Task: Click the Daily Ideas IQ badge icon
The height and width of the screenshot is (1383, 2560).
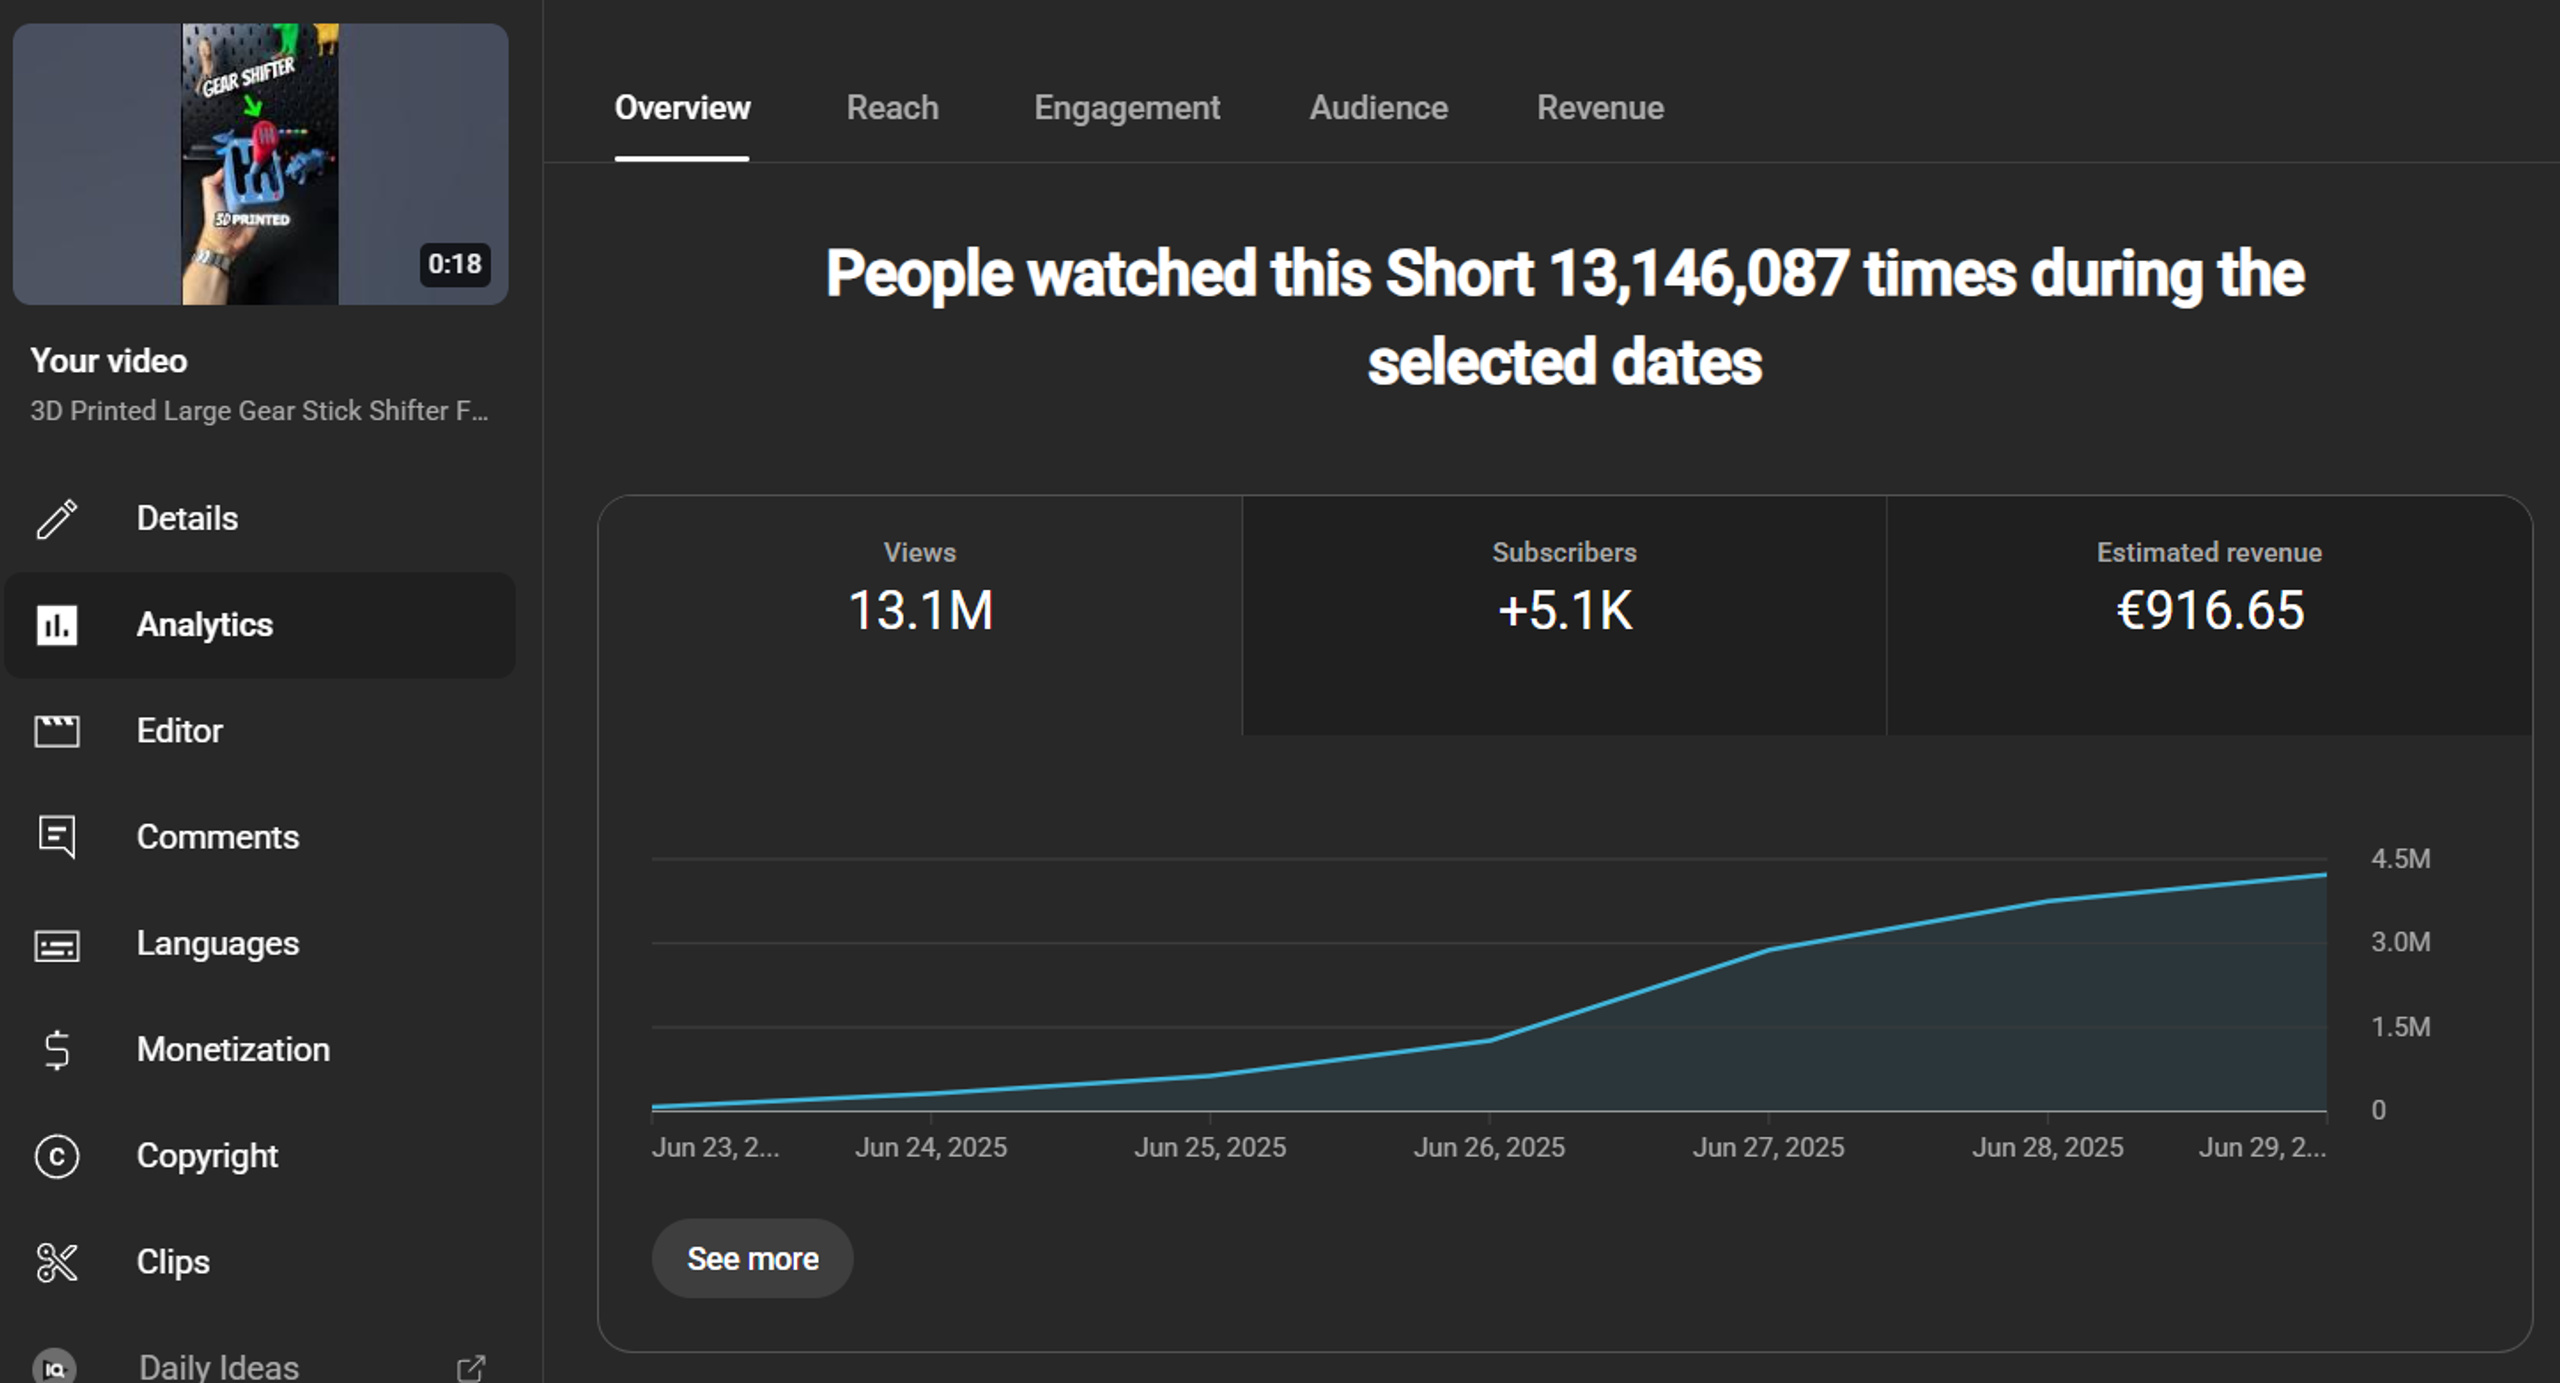Action: pos(55,1366)
